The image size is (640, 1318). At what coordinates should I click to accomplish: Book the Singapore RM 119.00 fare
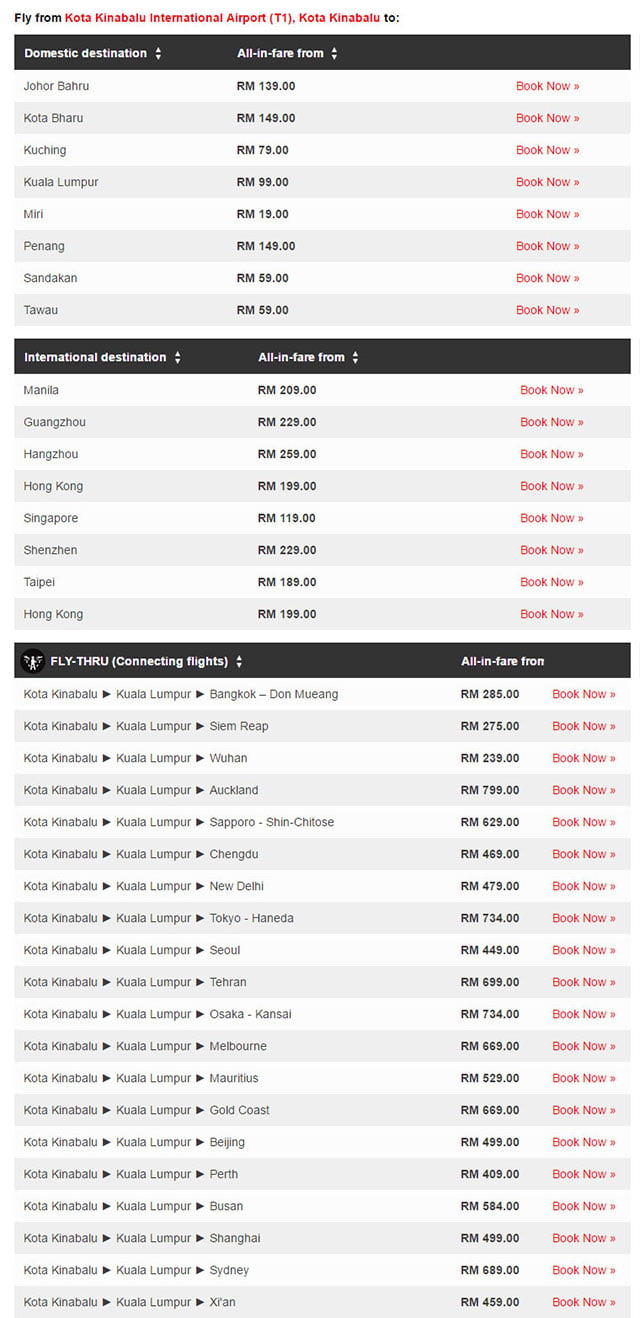pos(552,518)
